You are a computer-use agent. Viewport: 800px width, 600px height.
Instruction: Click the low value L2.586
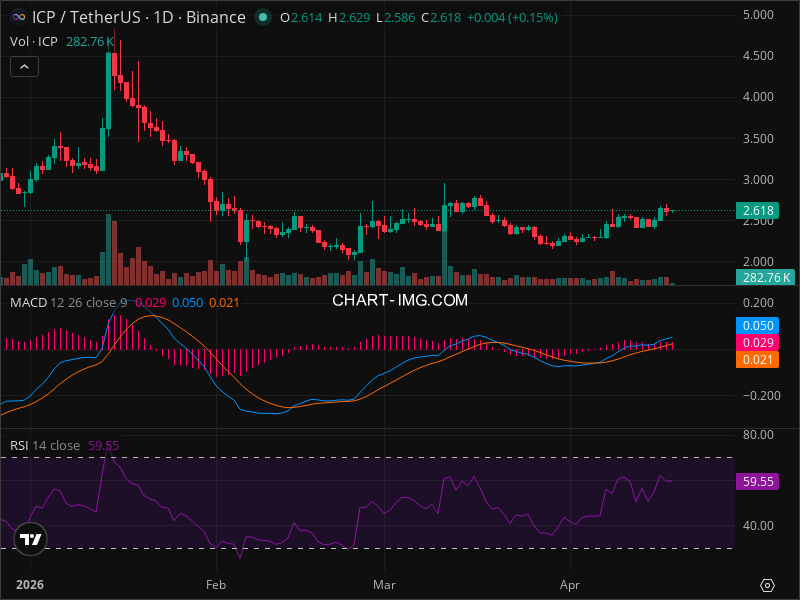click(395, 18)
